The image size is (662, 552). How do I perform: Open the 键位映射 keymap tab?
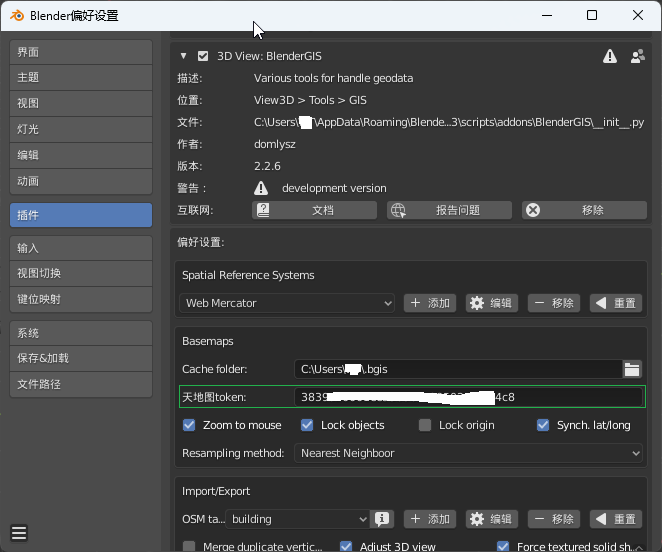click(81, 299)
